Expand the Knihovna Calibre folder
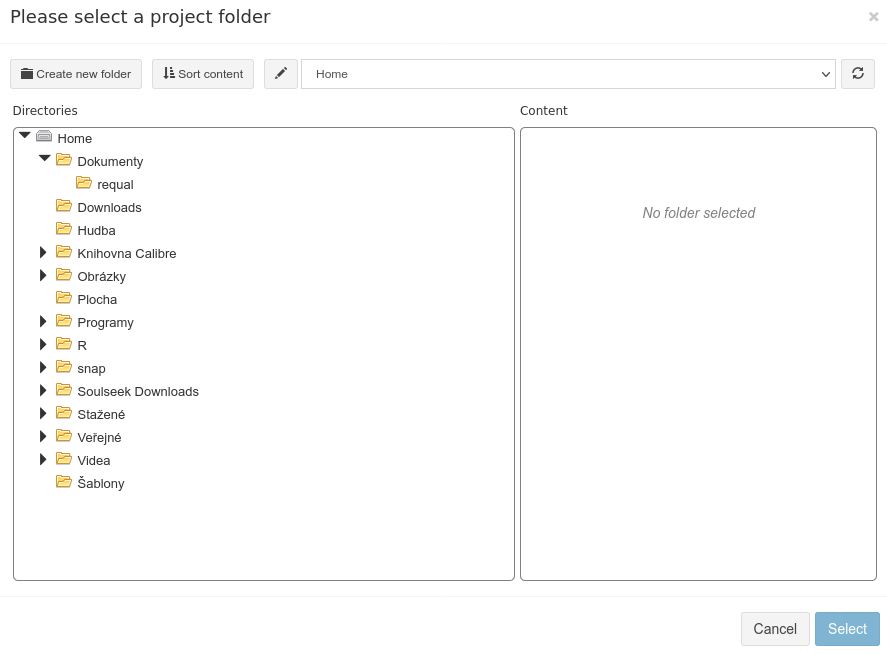 43,252
